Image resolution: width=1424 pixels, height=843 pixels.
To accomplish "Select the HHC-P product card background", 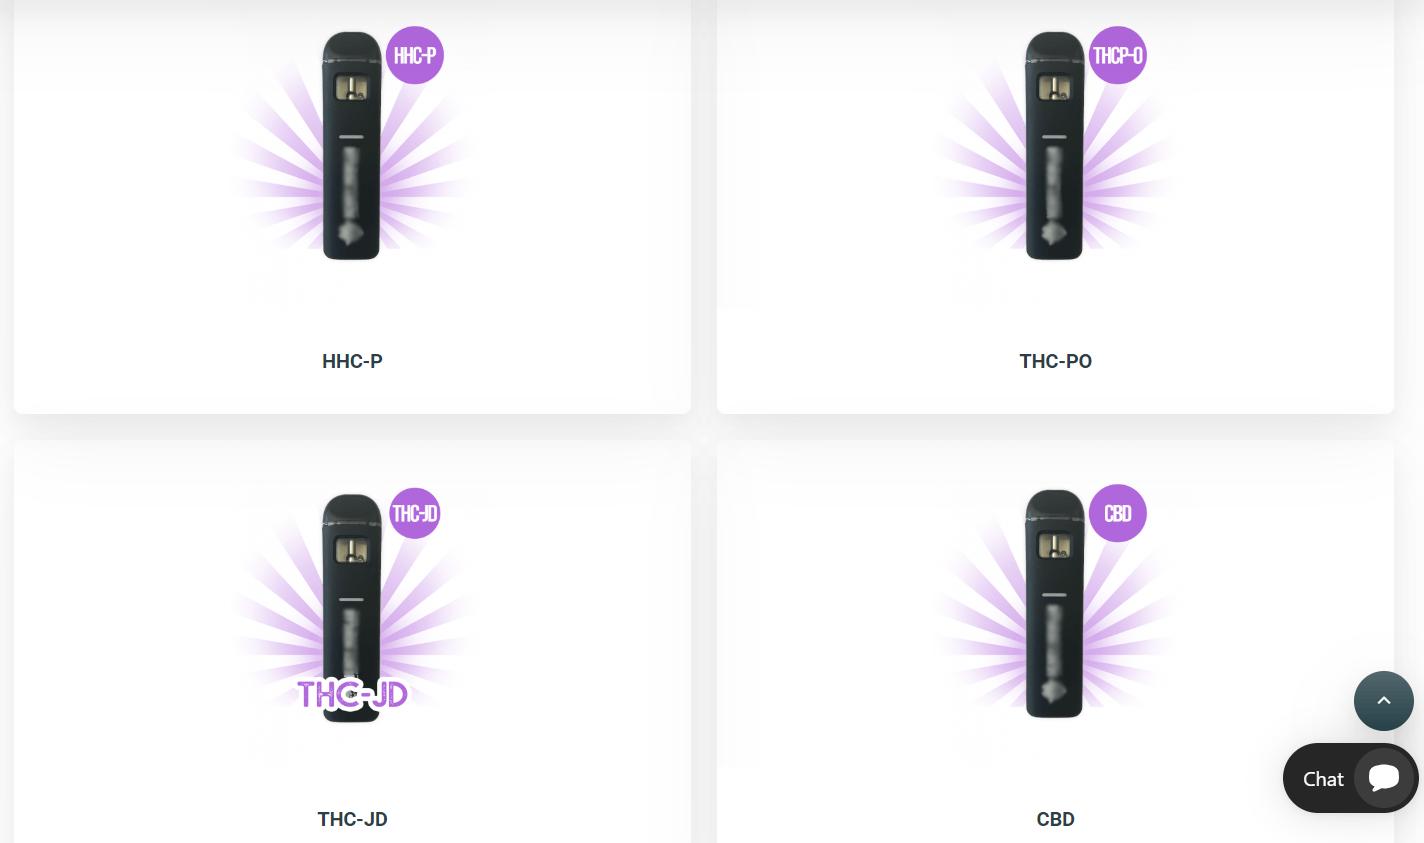I will click(x=352, y=206).
